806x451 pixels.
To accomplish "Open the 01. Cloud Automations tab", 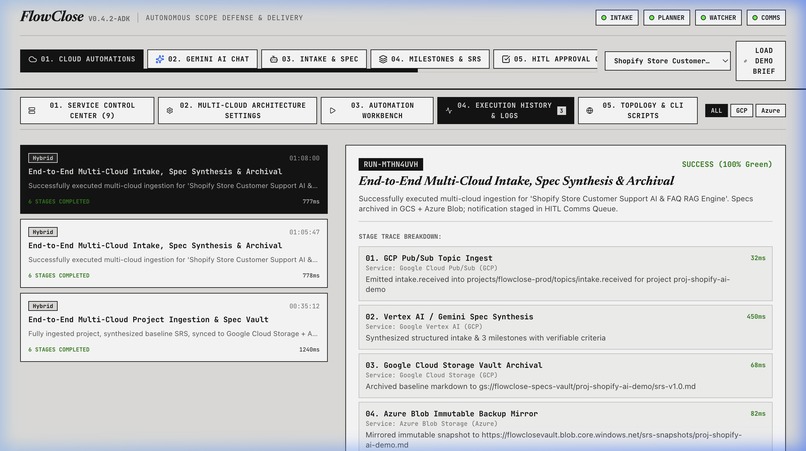I will pyautogui.click(x=82, y=60).
